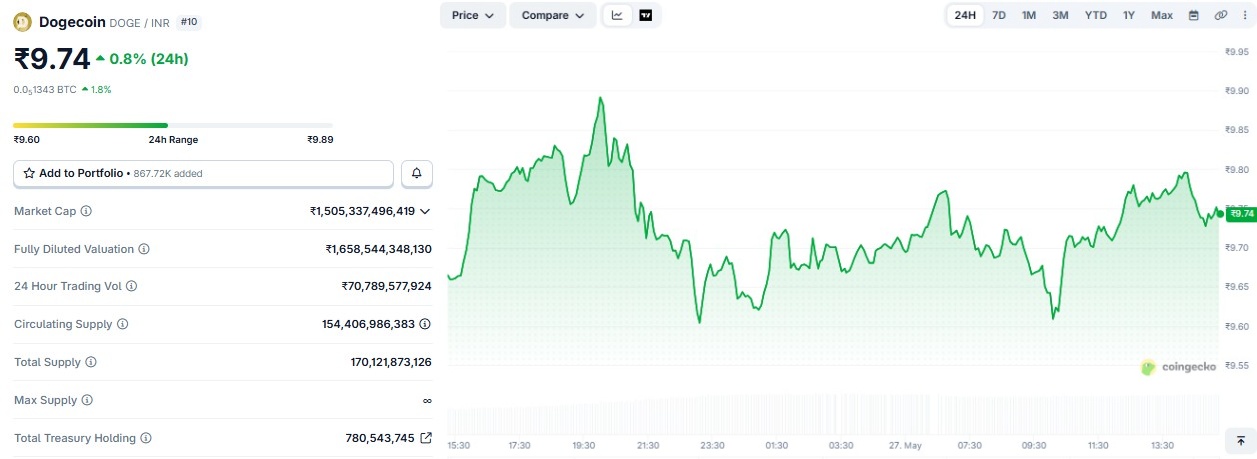Open the Price dropdown
Image resolution: width=1257 pixels, height=459 pixels.
tap(473, 15)
